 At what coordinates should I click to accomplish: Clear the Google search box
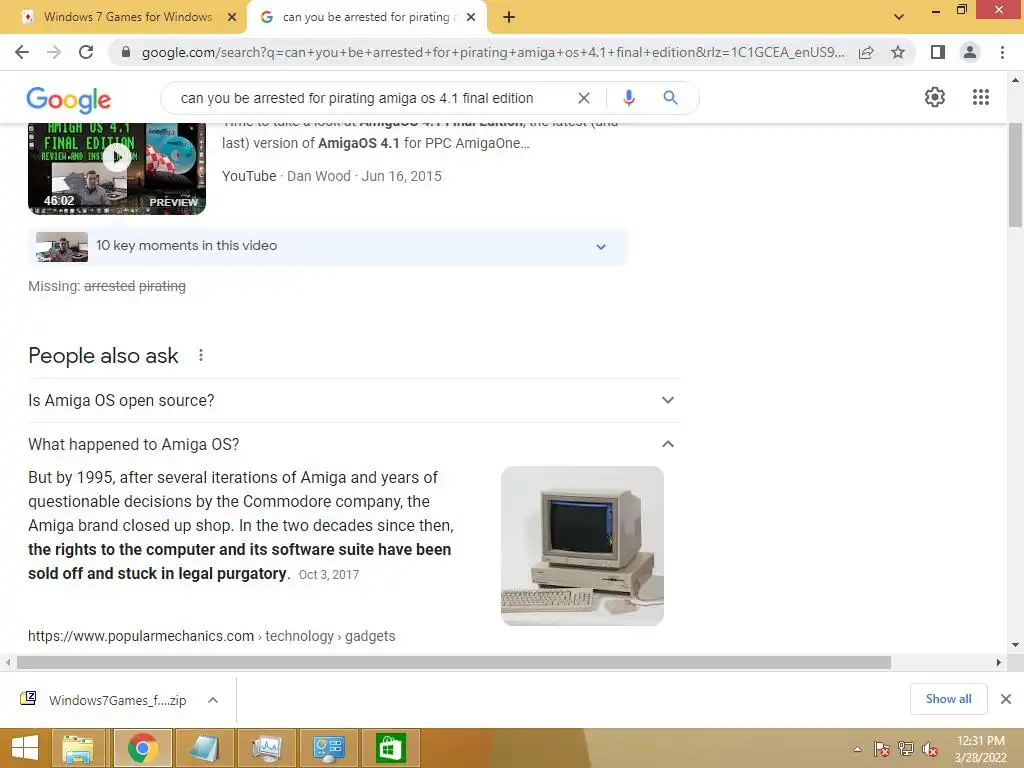click(x=584, y=98)
